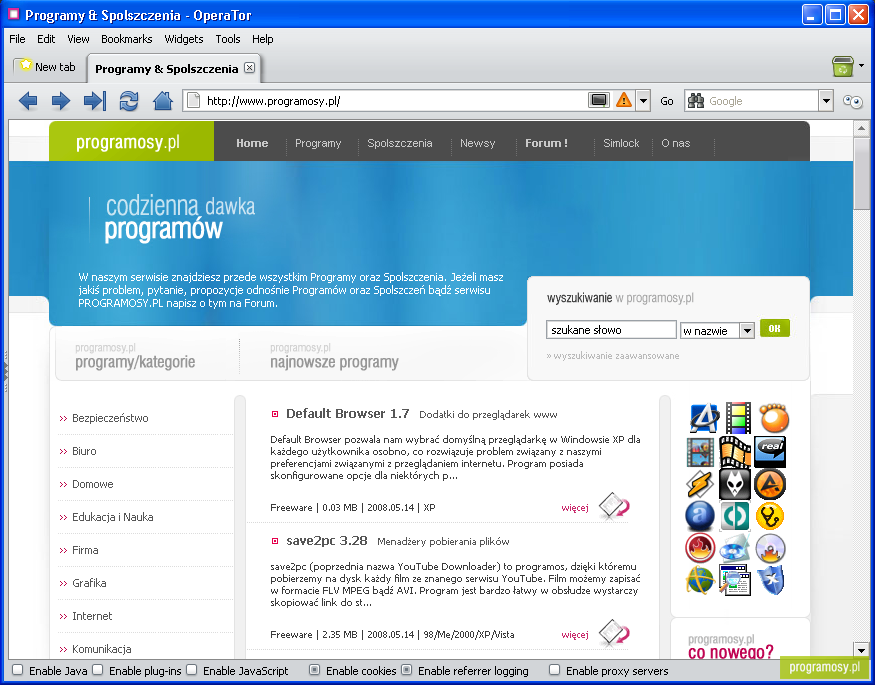Open the closed tabs trash bin icon
Viewport: 875px width, 685px height.
pyautogui.click(x=843, y=66)
